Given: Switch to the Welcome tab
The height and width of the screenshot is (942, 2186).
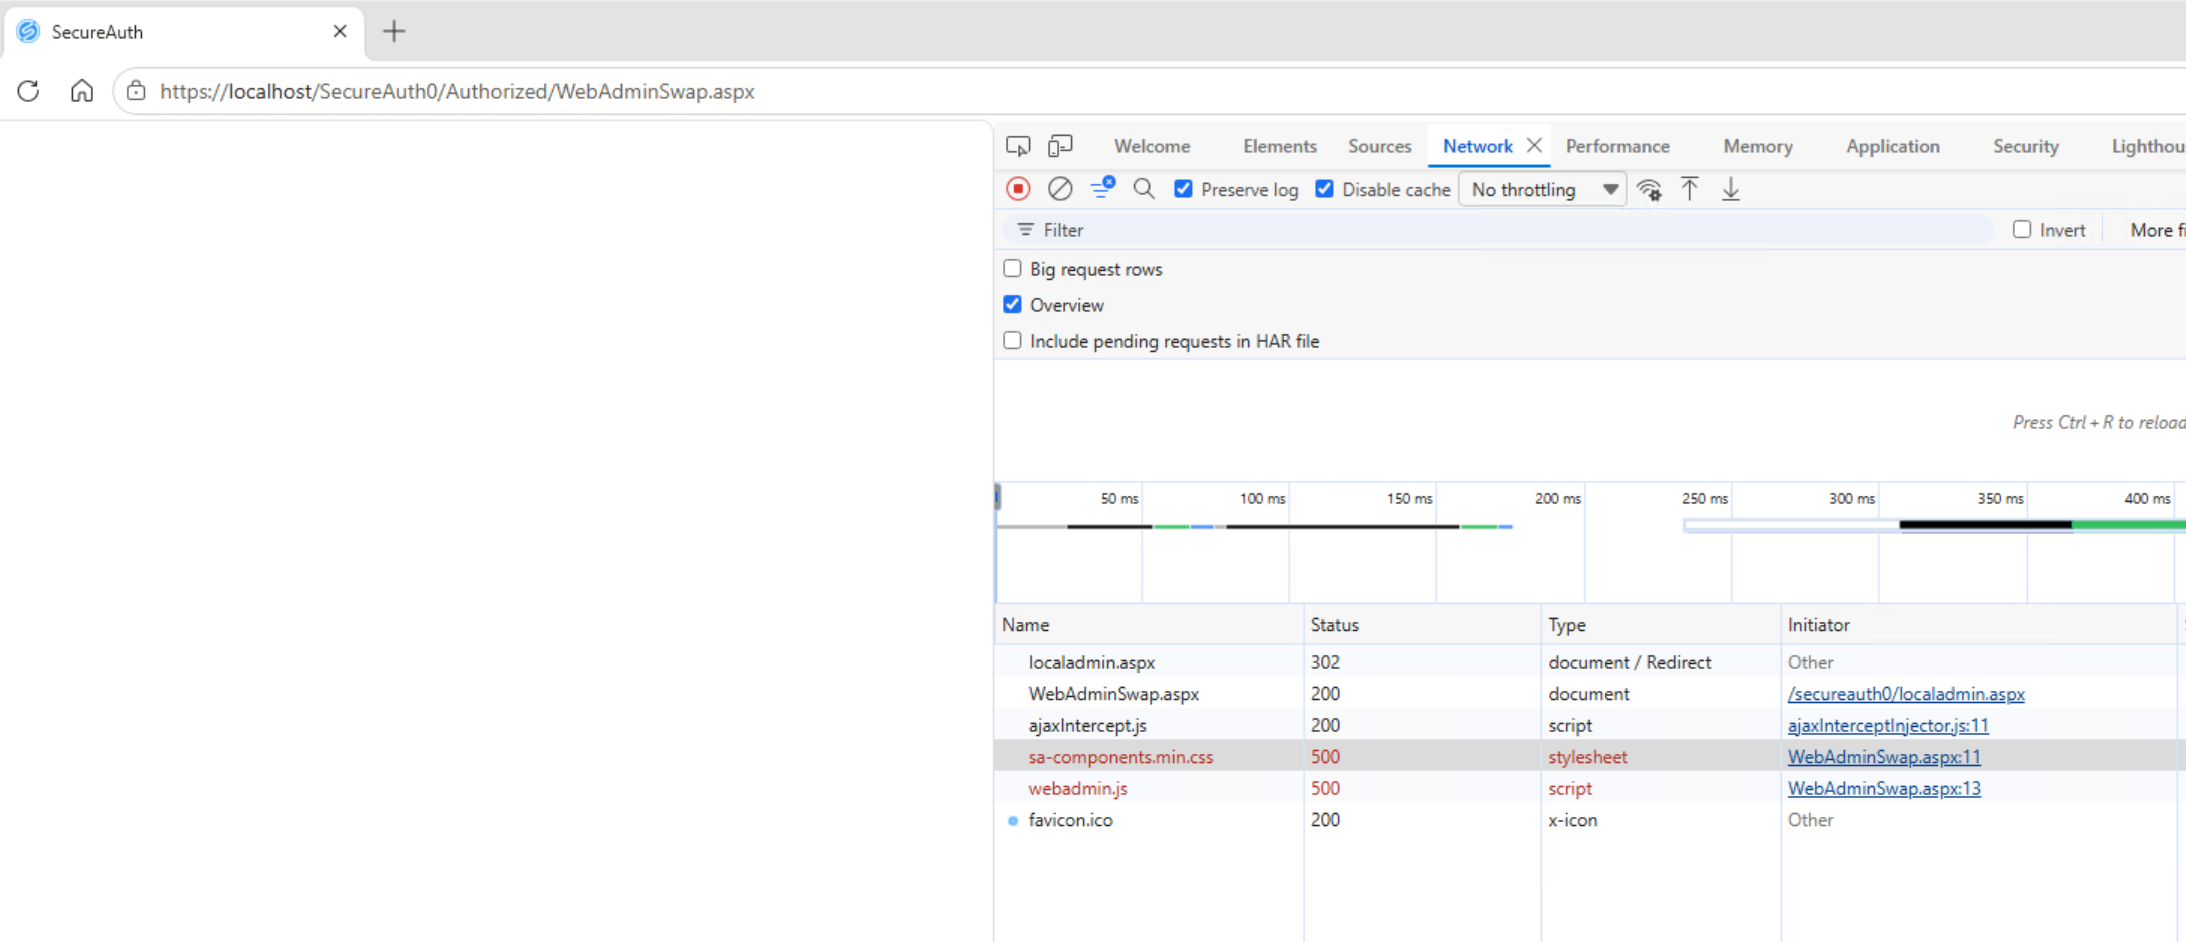Looking at the screenshot, I should [x=1152, y=146].
